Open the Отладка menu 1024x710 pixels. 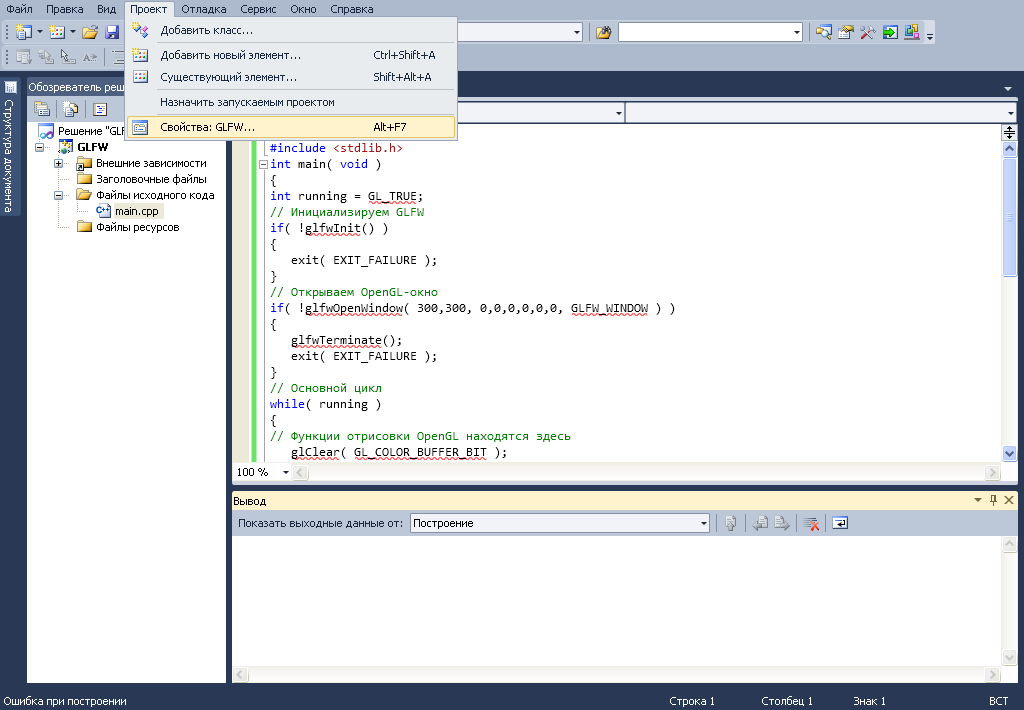coord(203,9)
